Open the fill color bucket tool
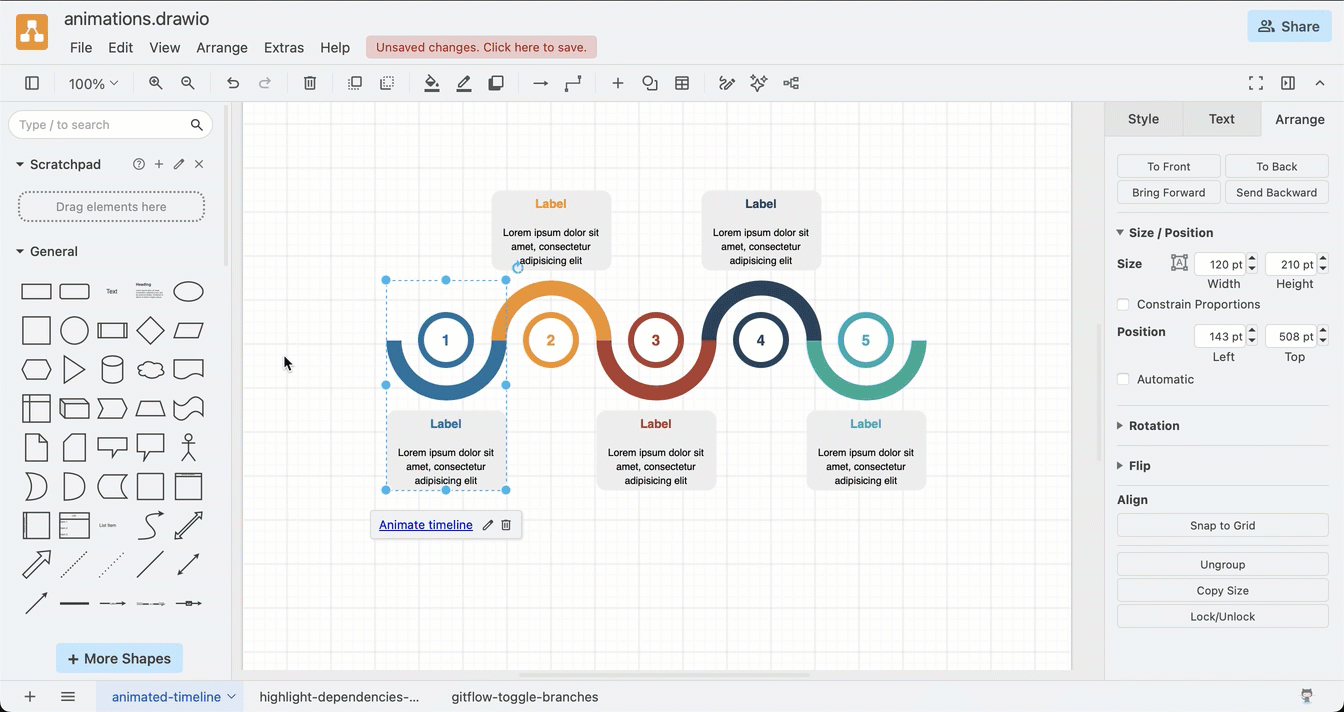Screen dimensions: 1344x712 432,83
